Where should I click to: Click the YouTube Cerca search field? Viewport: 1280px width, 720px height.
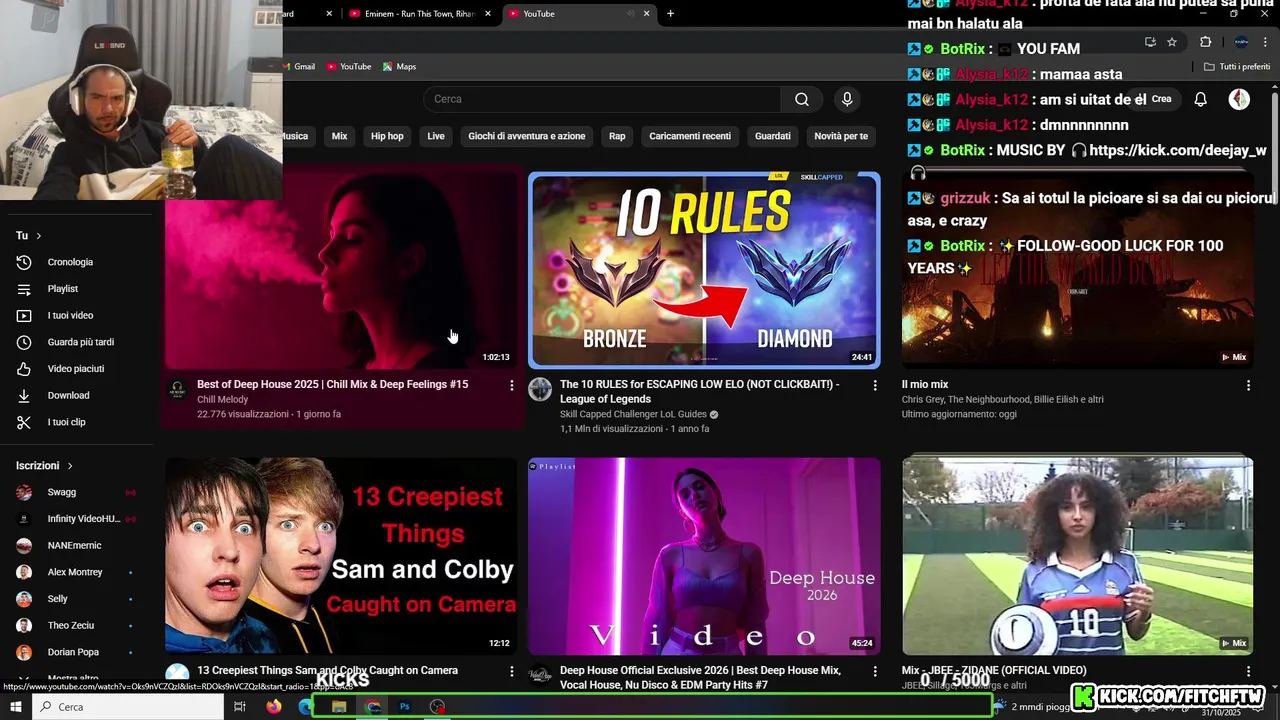[602, 99]
